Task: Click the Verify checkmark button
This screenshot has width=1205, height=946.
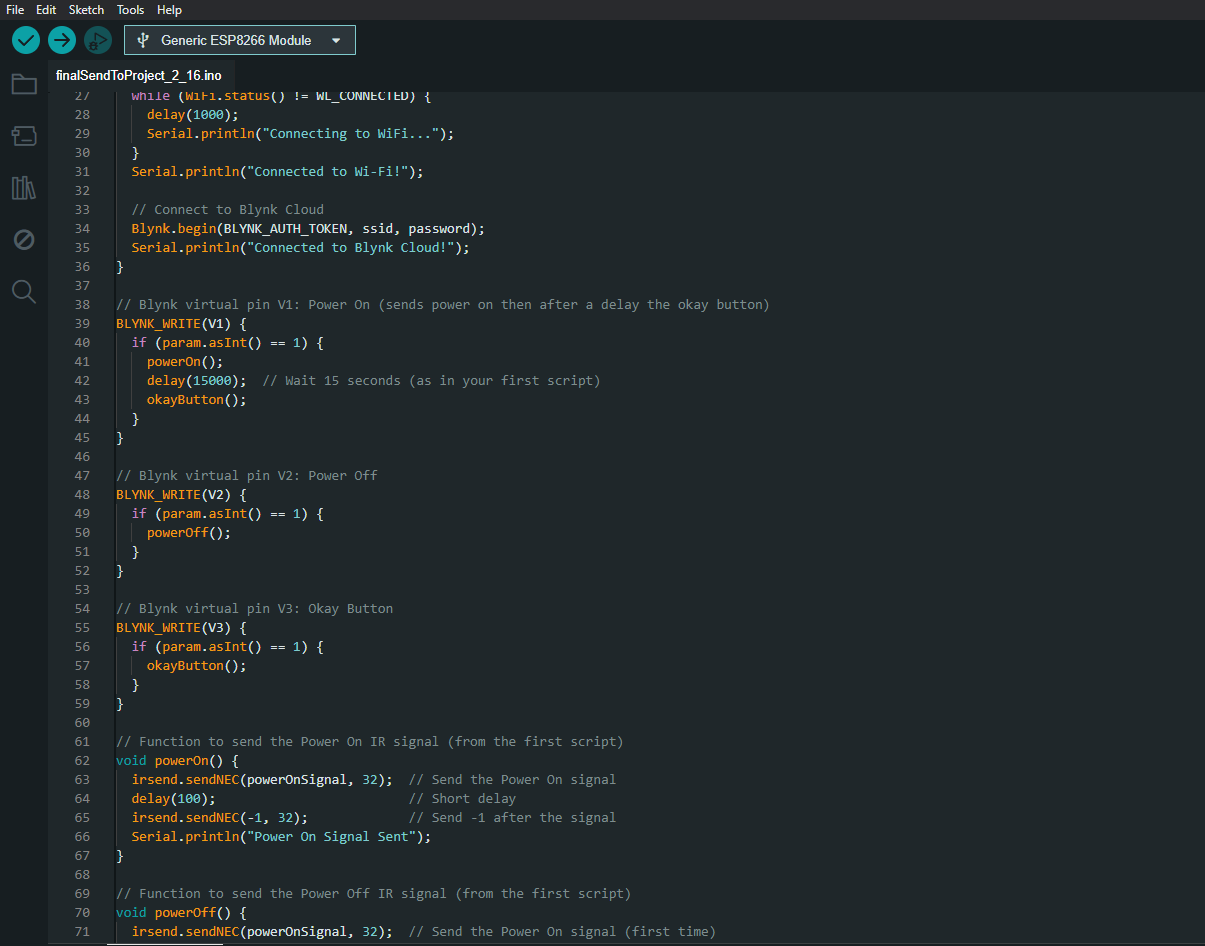Action: click(x=26, y=40)
